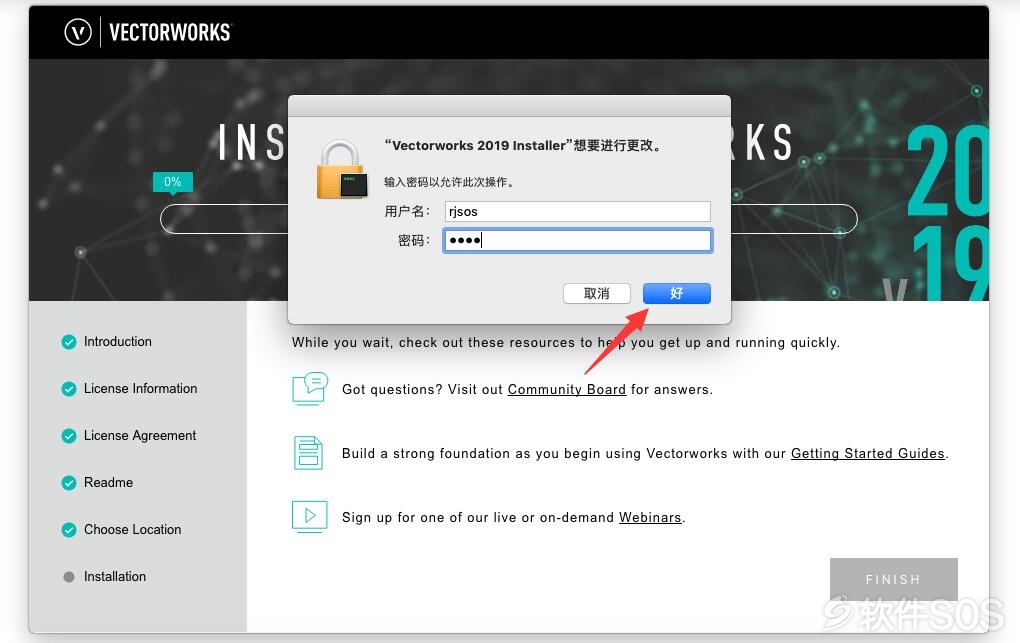Focus the 用户名 username field
The width and height of the screenshot is (1020, 643).
578,211
